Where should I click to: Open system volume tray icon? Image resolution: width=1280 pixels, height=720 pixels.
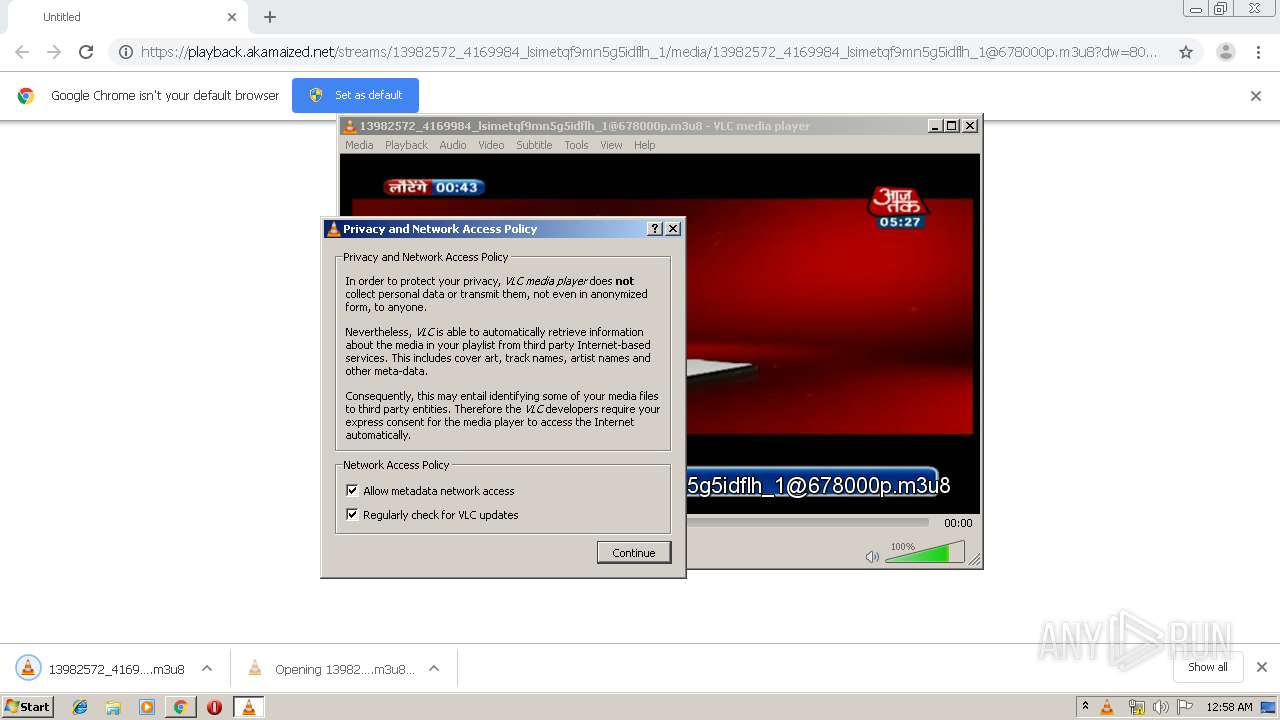pos(1161,707)
